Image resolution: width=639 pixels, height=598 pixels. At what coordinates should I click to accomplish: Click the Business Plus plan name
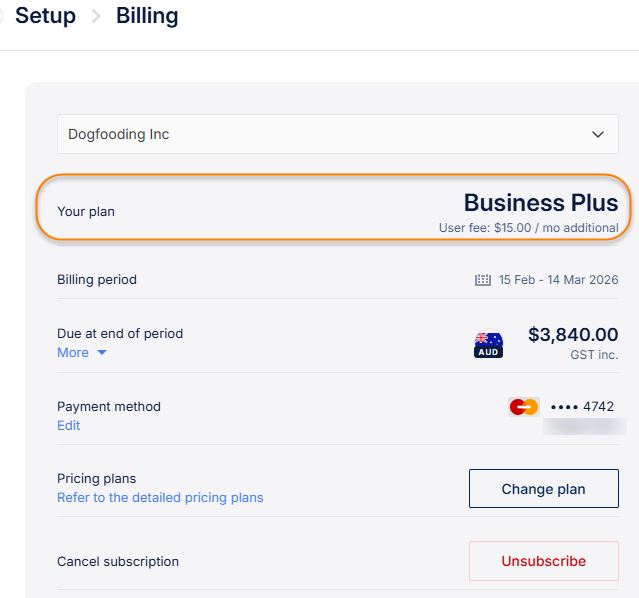click(540, 203)
